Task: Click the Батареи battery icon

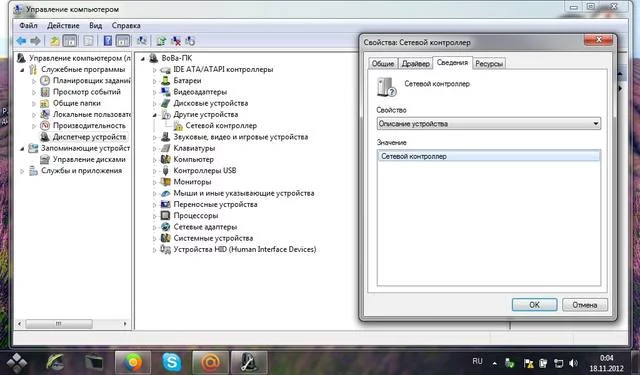Action: pos(165,81)
